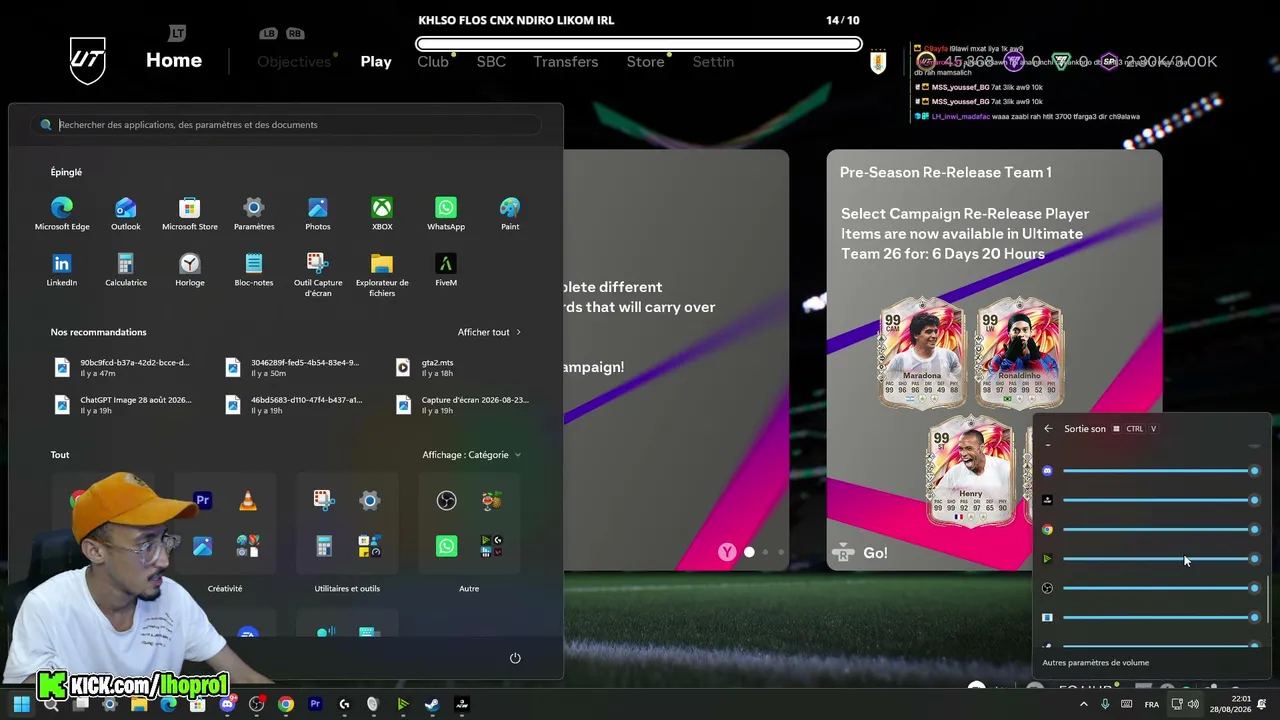This screenshot has height=720, width=1280.
Task: Launch Outlook from pinned apps
Action: 126,213
